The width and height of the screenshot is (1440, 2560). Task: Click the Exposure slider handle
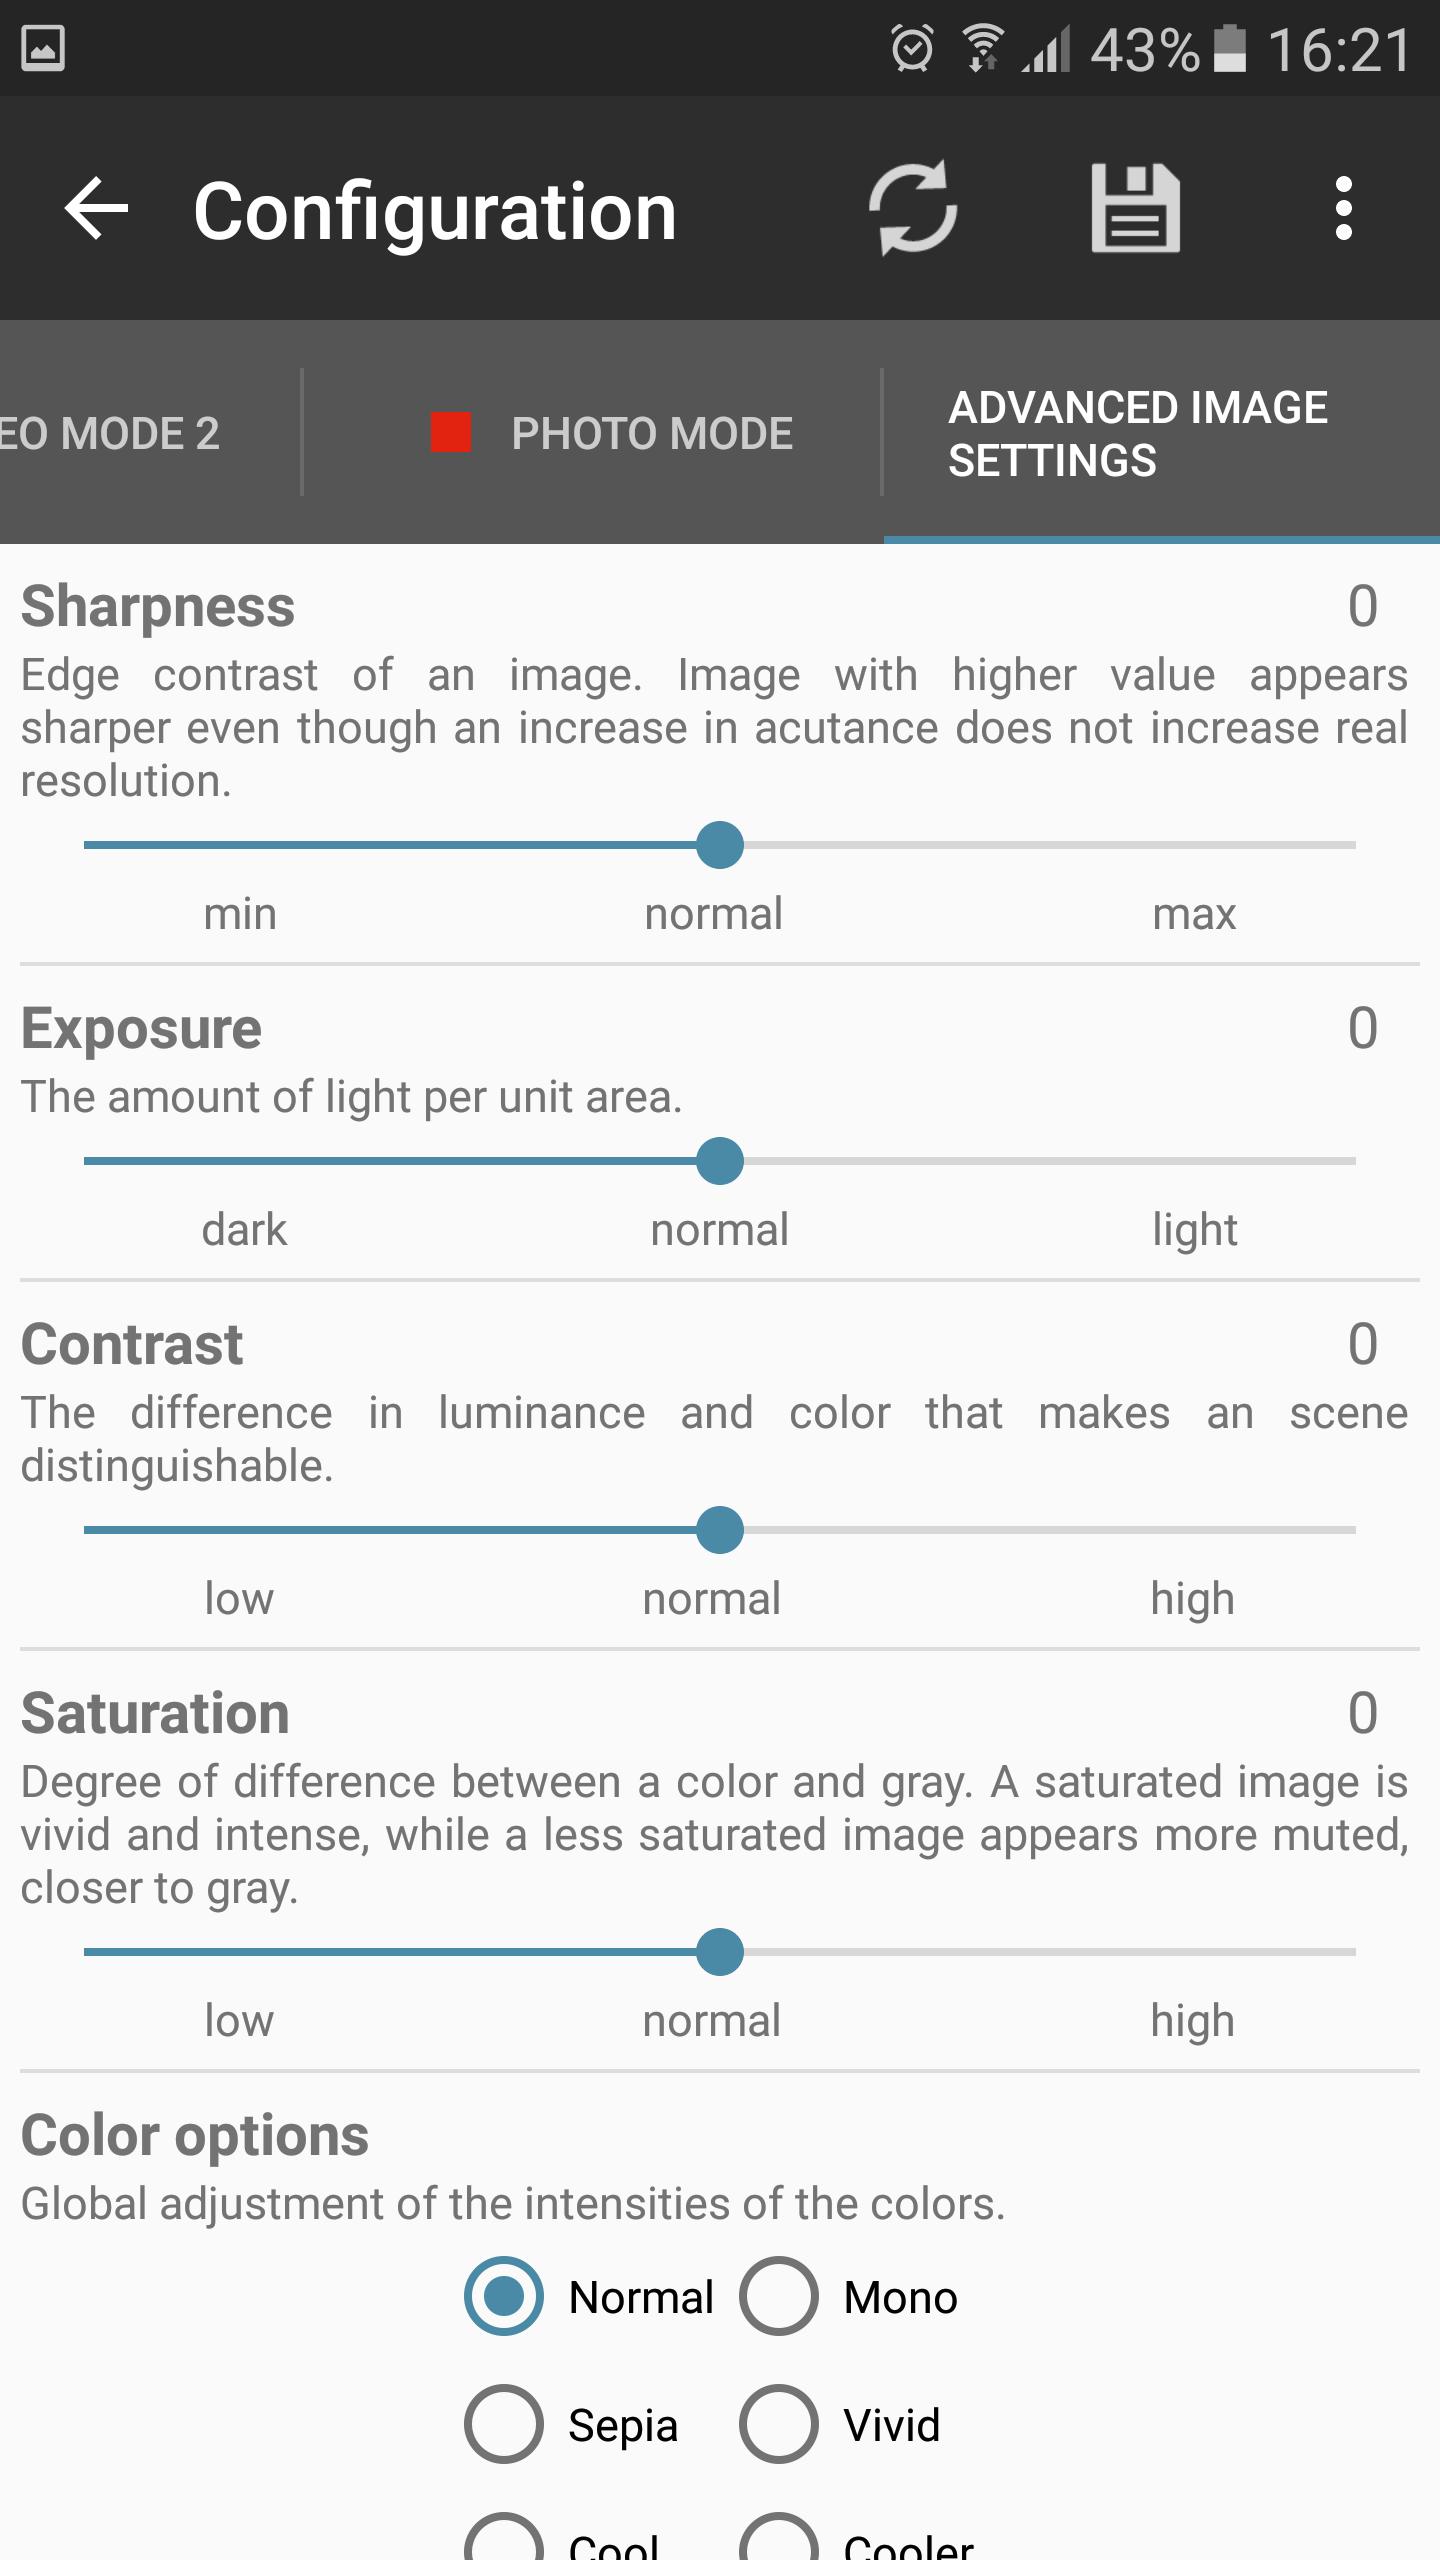click(720, 1161)
